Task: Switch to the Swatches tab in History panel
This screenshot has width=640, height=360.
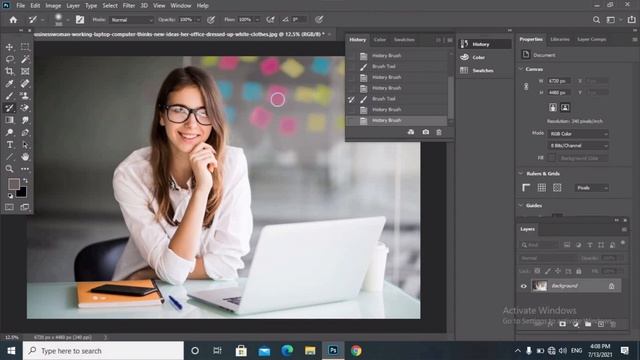Action: coord(404,40)
